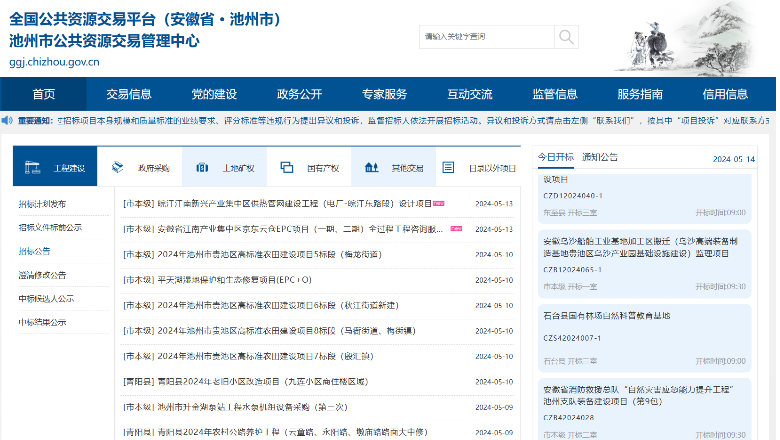
Task: Open 中标候选人公示 in the left sidebar
Action: click(46, 298)
